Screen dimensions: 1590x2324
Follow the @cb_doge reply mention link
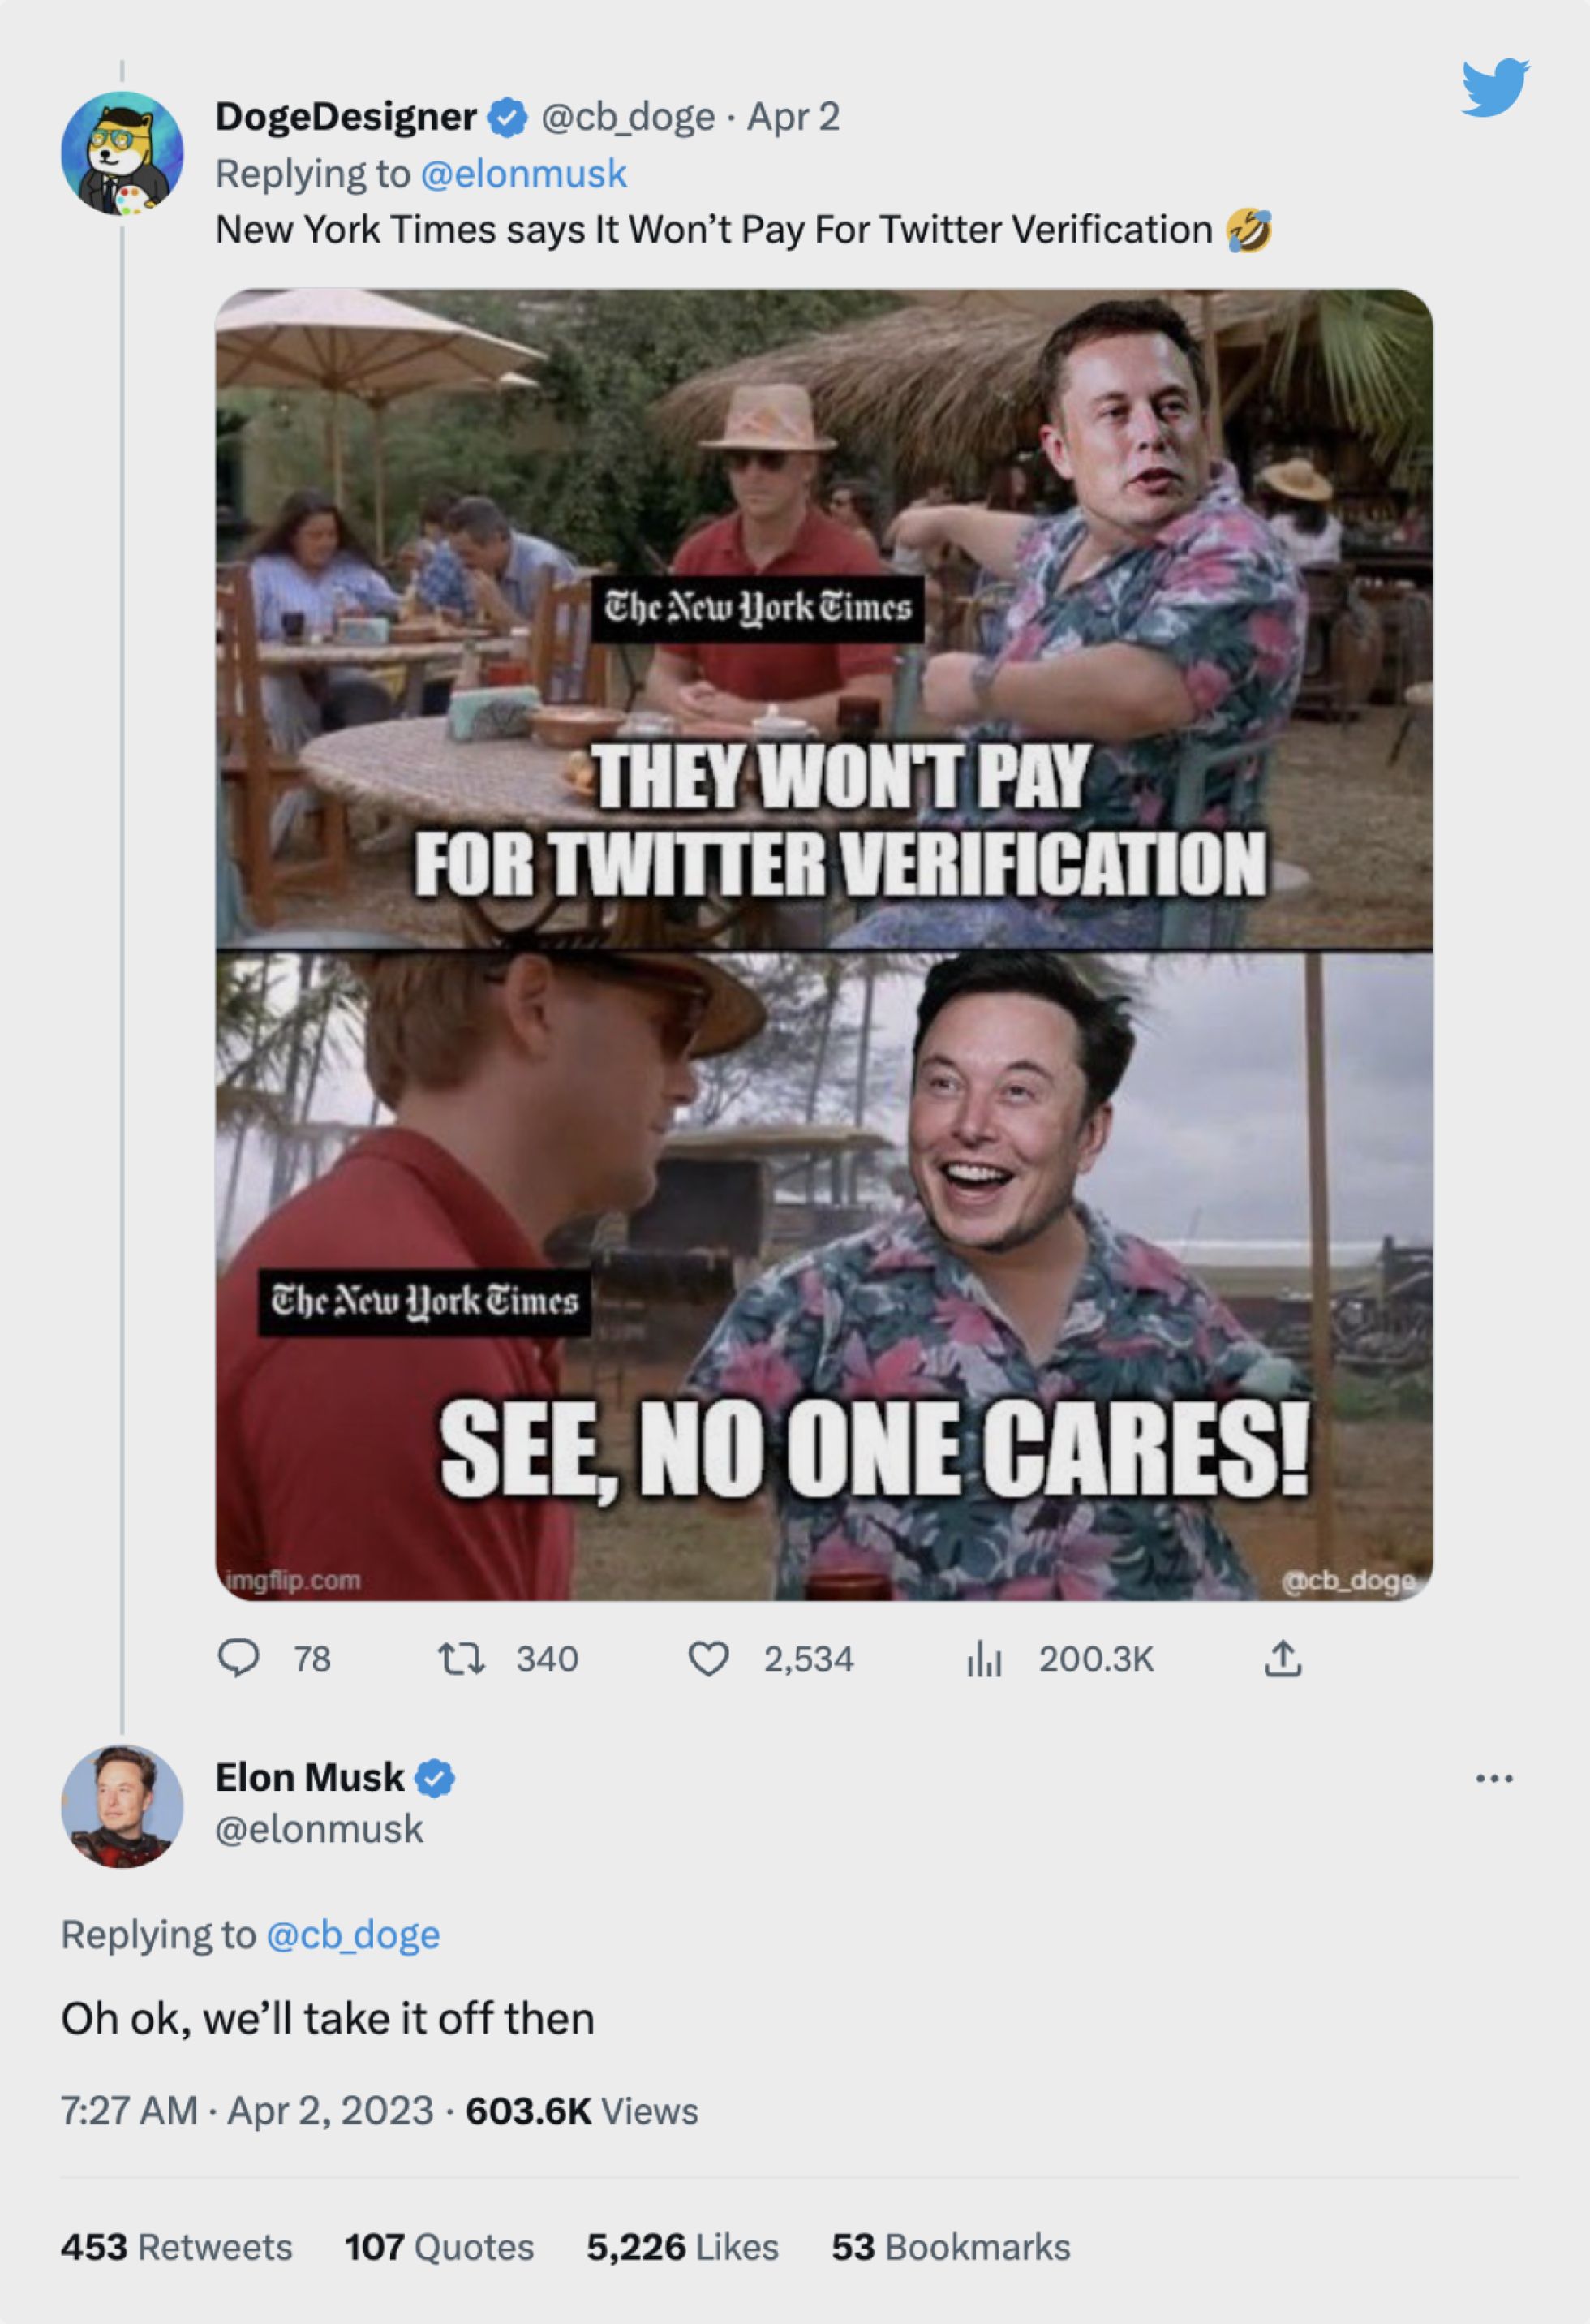pyautogui.click(x=353, y=1935)
